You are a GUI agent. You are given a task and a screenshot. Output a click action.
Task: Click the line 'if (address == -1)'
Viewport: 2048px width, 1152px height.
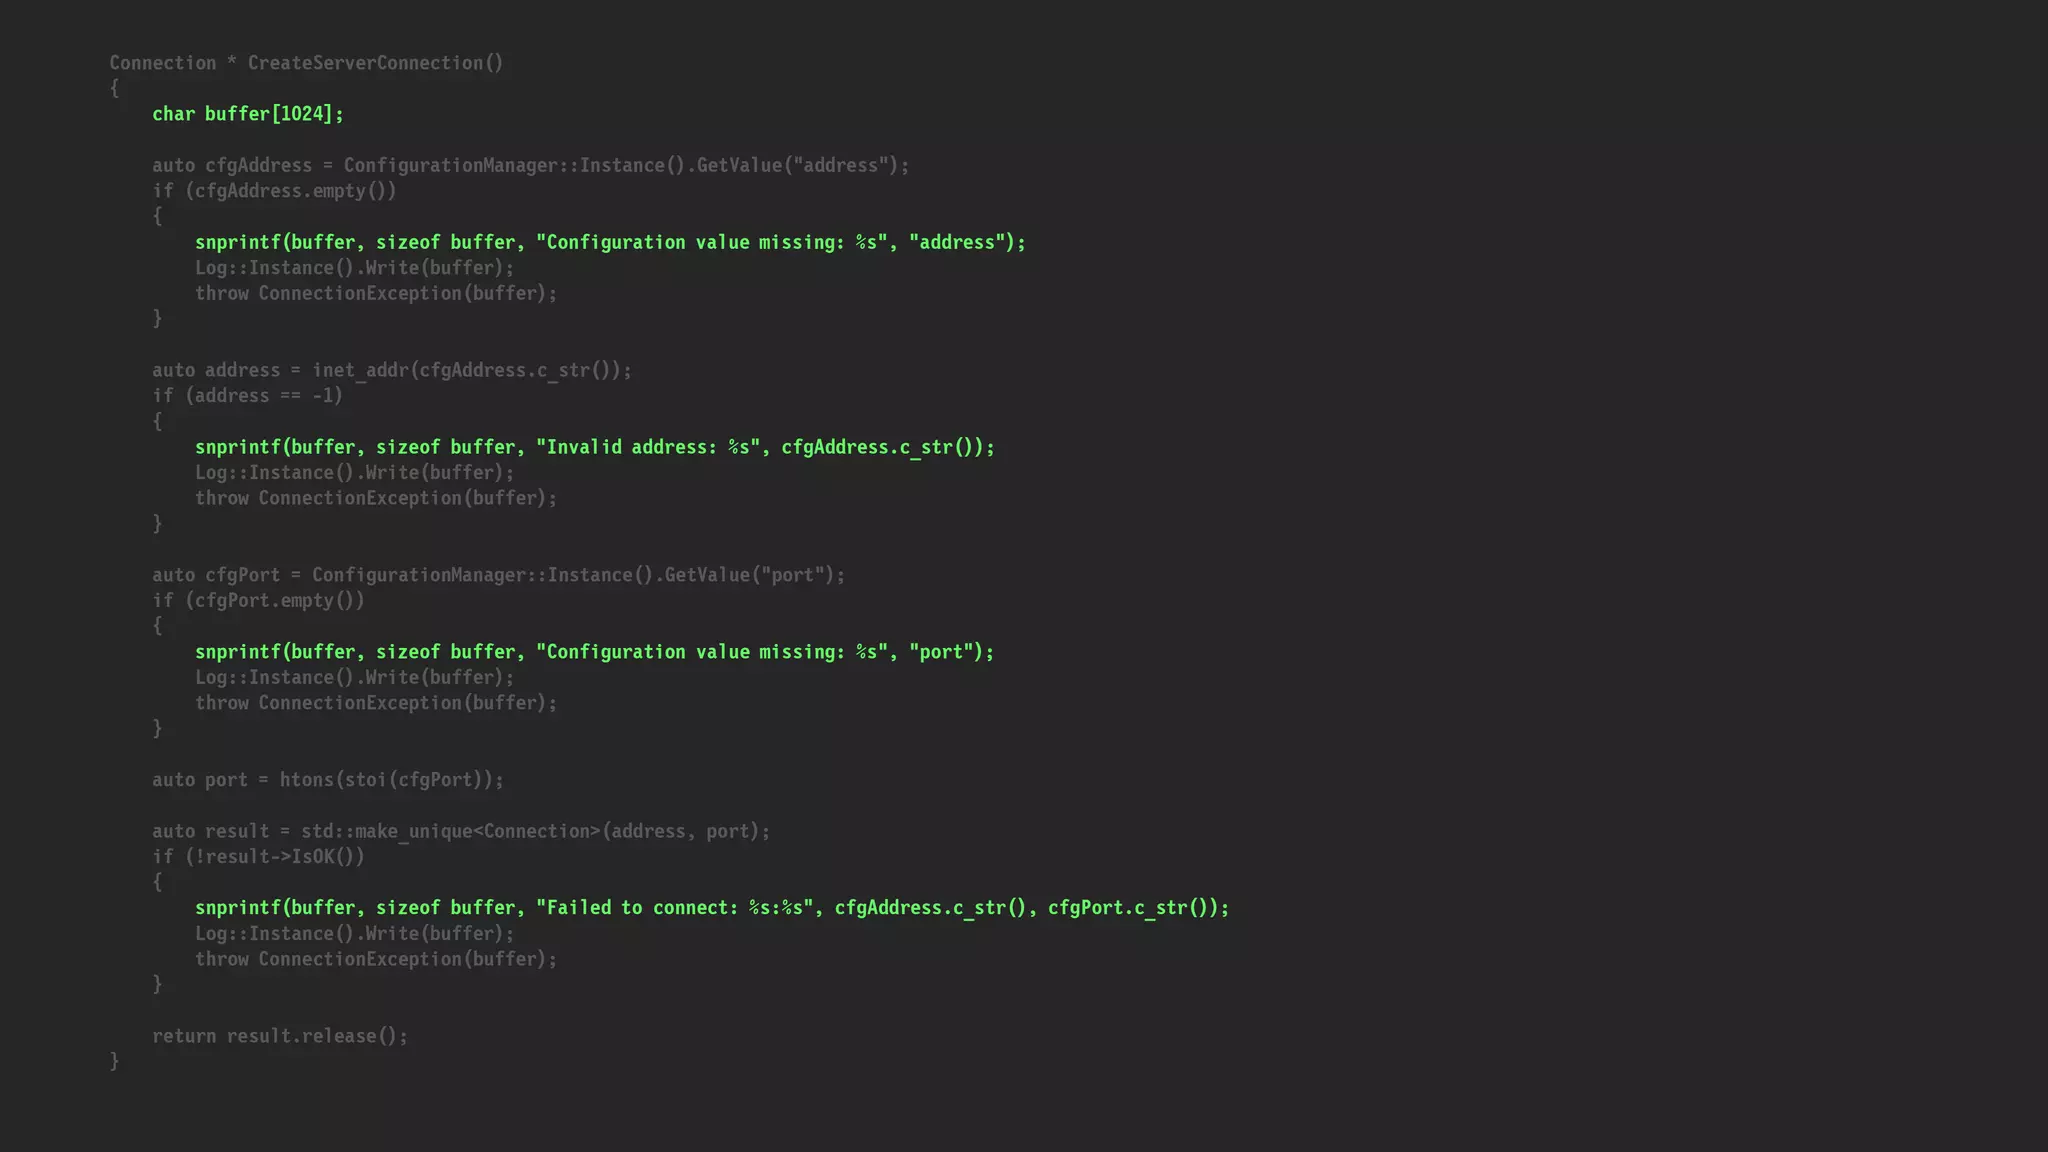coord(247,396)
